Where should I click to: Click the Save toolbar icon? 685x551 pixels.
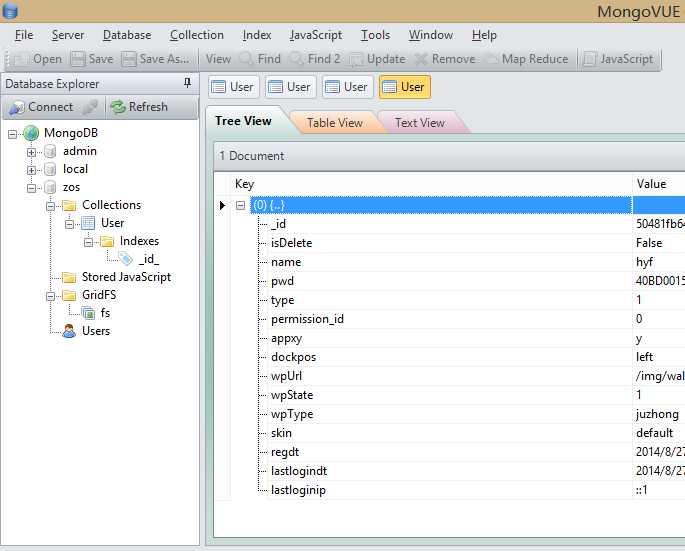(x=78, y=59)
